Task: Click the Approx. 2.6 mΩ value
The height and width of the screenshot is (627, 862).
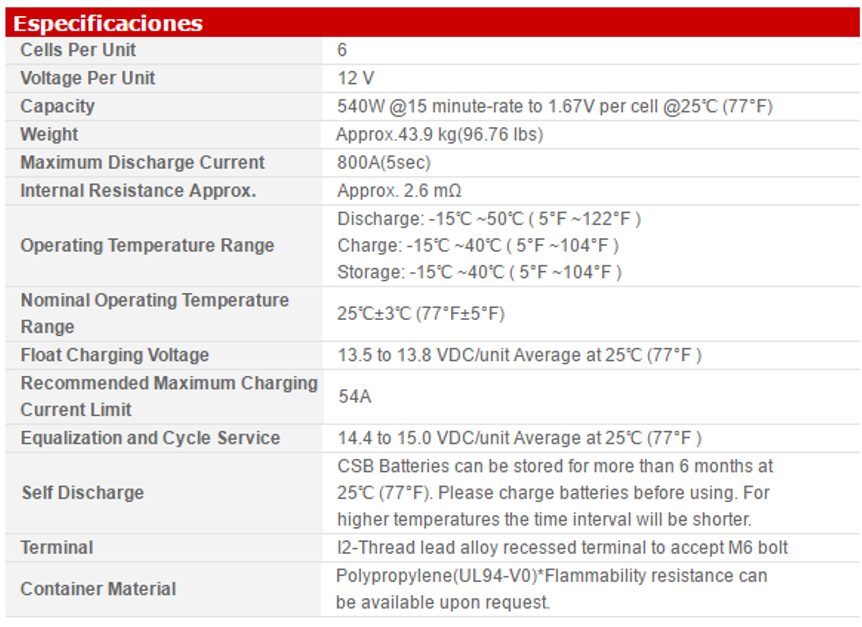Action: pyautogui.click(x=399, y=191)
